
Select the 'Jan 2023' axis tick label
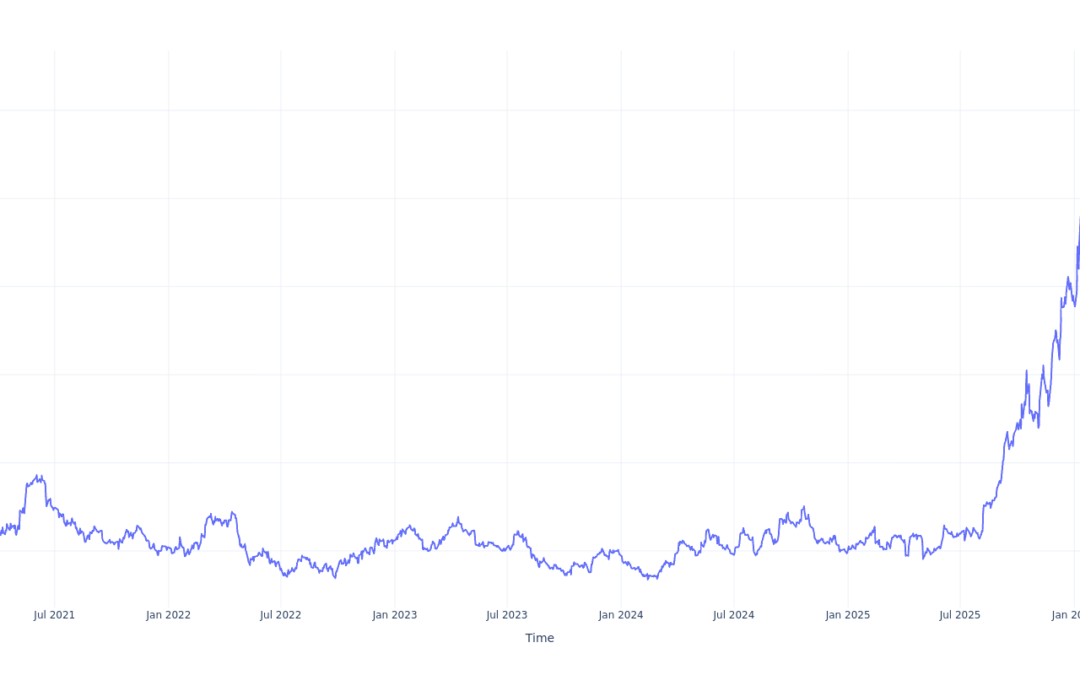coord(395,615)
